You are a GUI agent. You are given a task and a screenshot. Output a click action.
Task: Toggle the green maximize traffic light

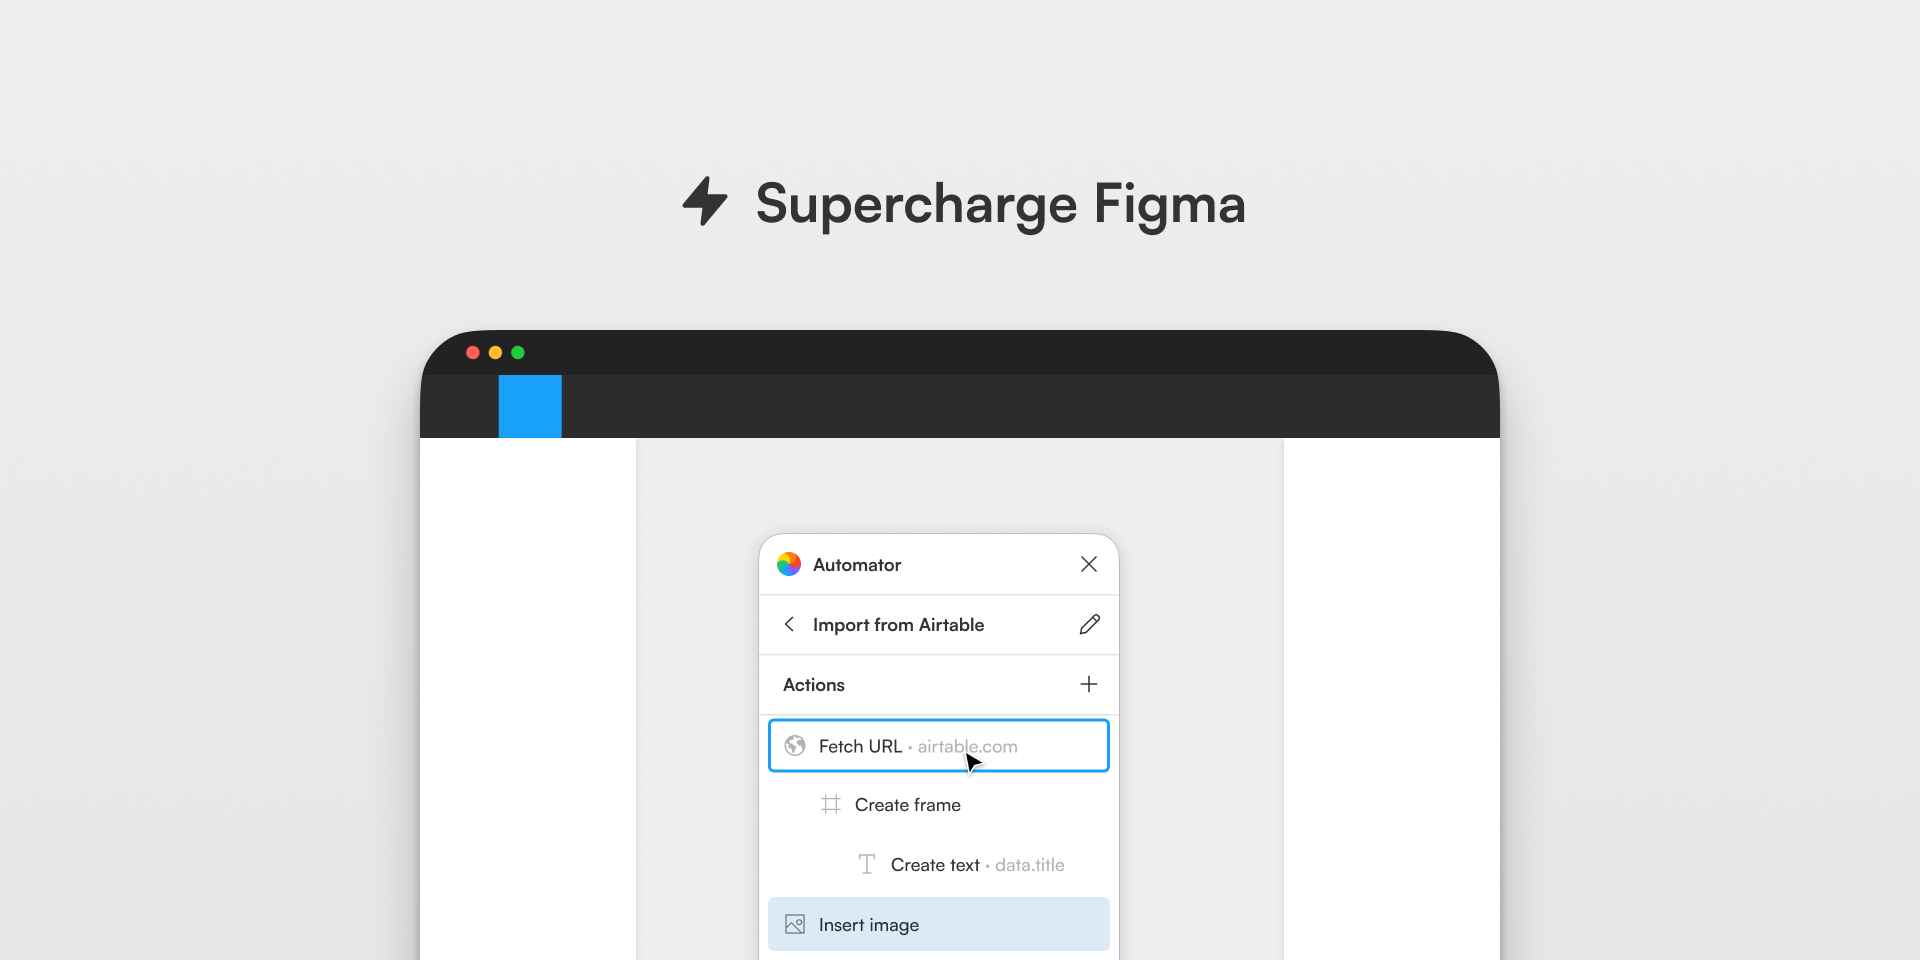tap(518, 352)
